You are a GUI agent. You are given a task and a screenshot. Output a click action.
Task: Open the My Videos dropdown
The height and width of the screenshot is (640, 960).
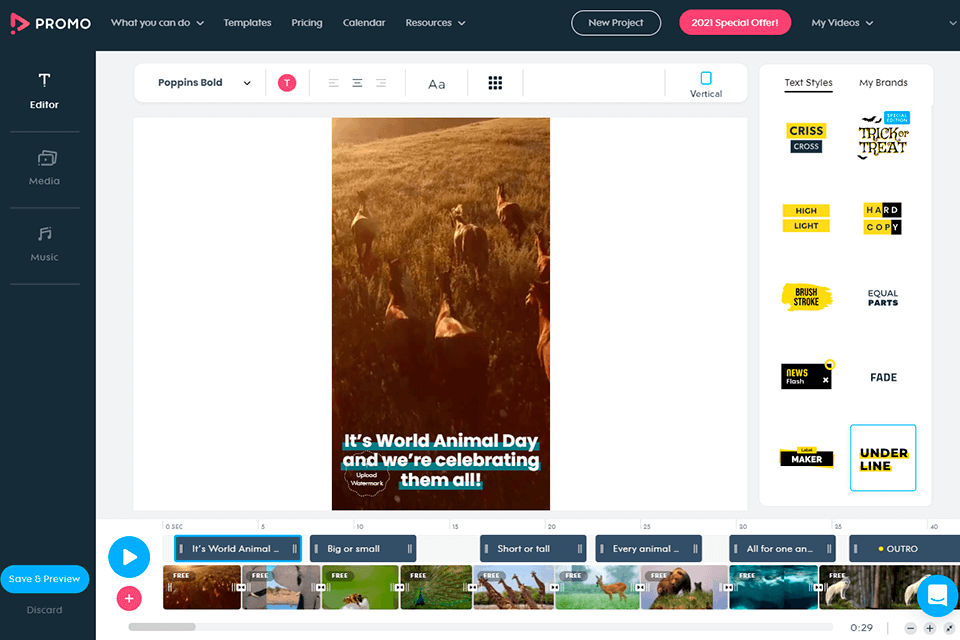842,23
